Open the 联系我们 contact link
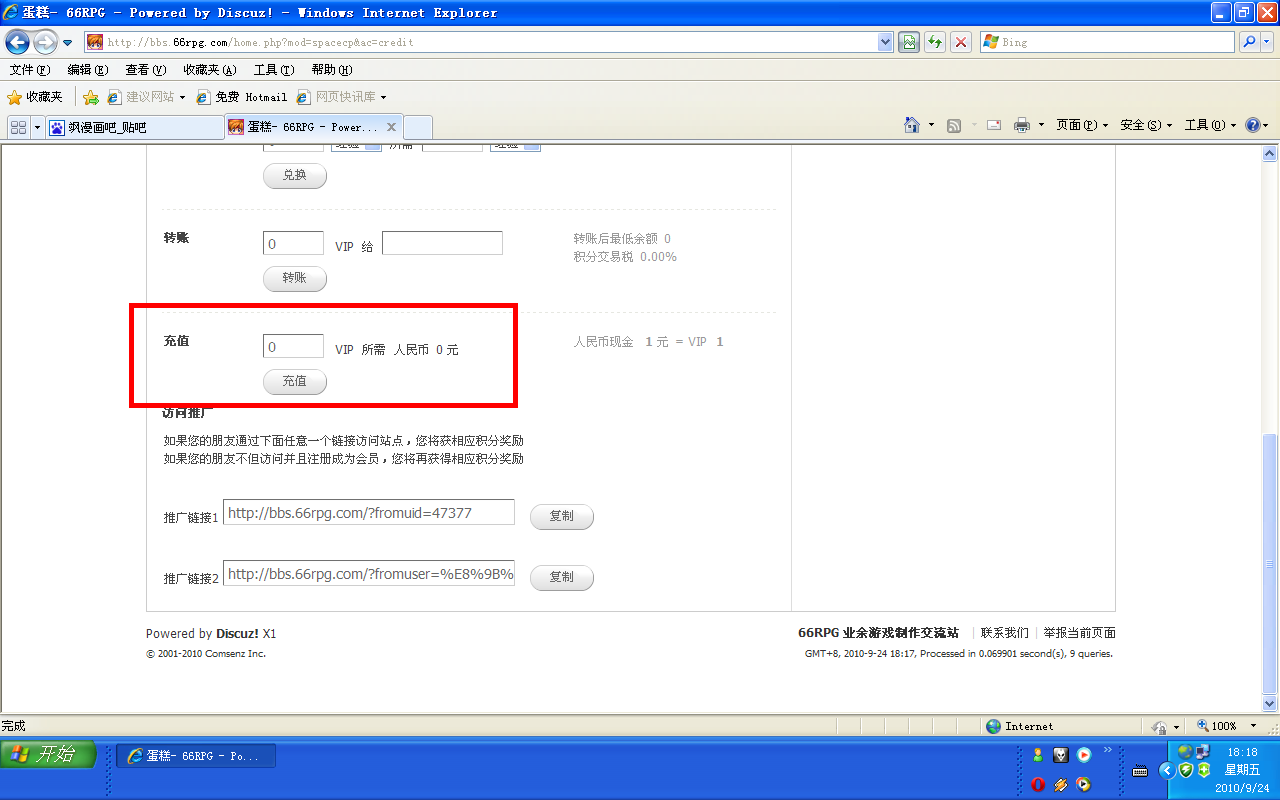Viewport: 1280px width, 800px height. click(x=1004, y=633)
